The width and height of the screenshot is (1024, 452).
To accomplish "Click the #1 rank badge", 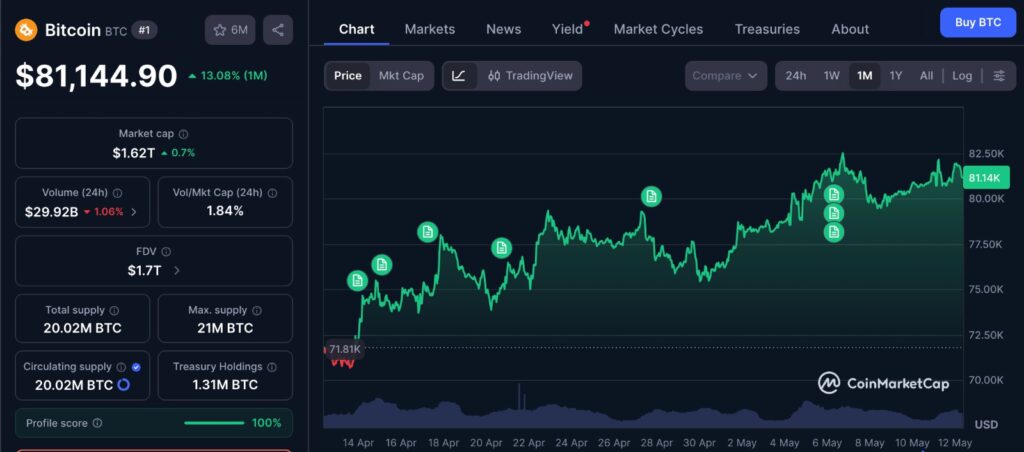I will click(144, 30).
